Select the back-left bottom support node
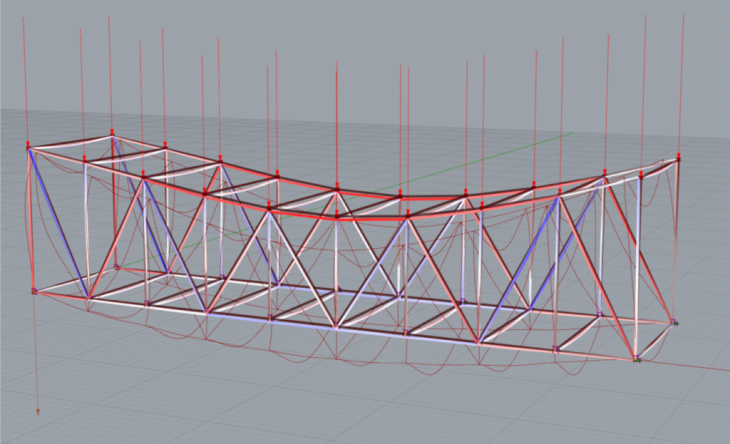730x444 pixels. [x=117, y=267]
